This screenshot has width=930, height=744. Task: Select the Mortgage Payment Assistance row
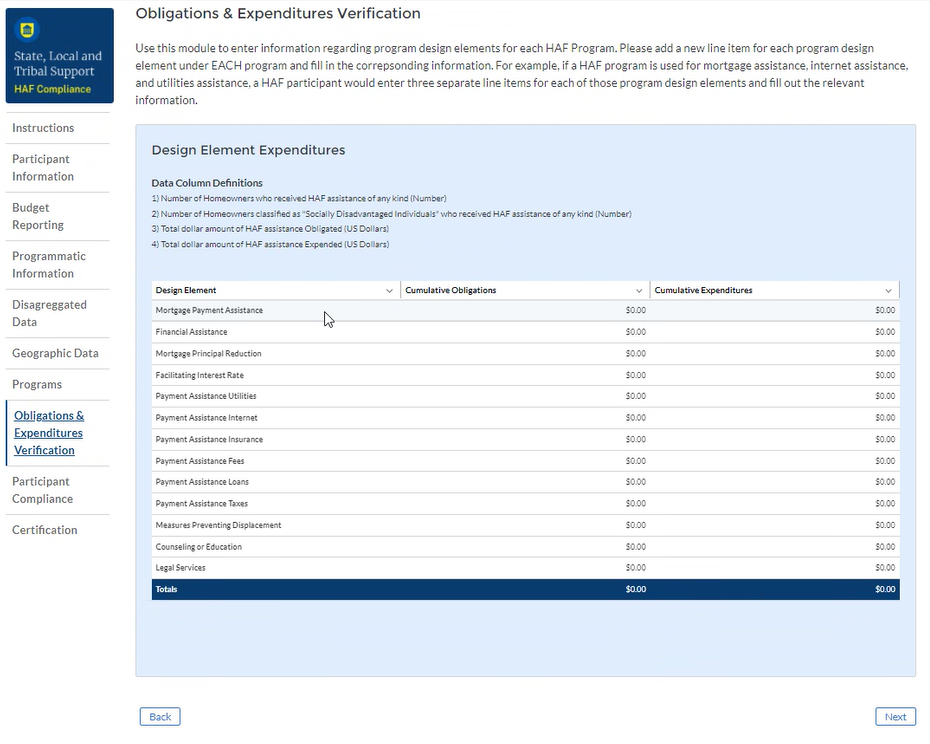[209, 311]
